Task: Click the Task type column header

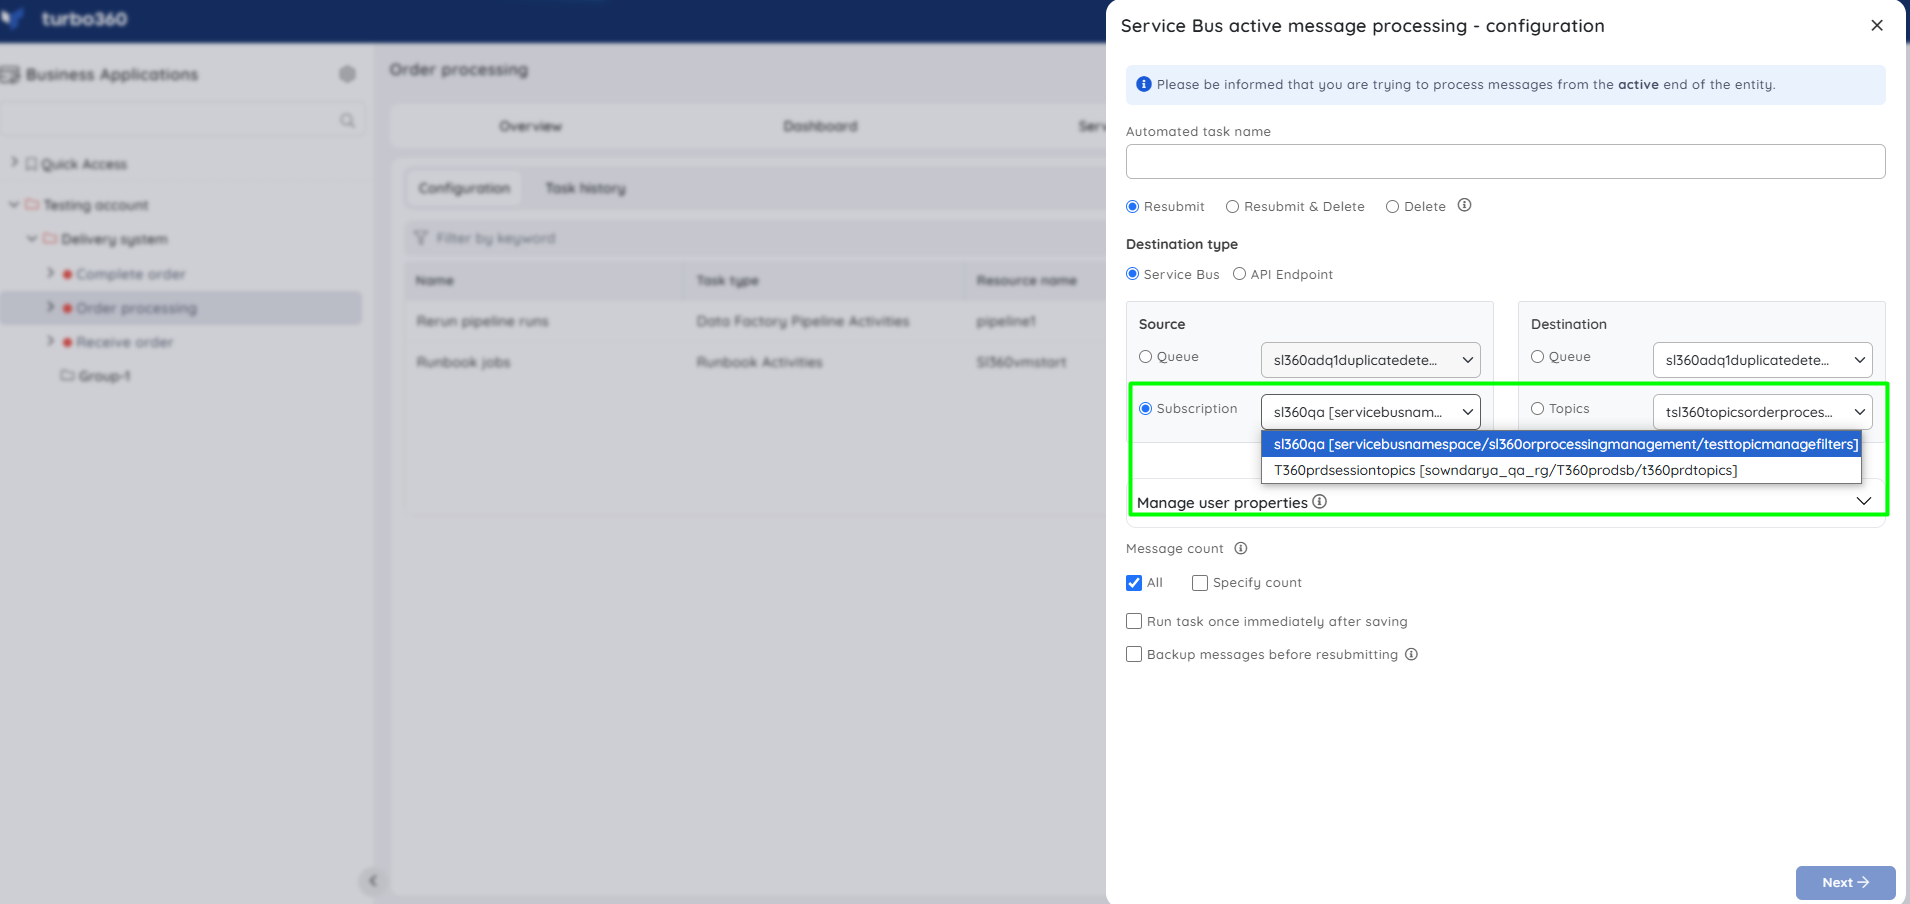Action: 728,280
